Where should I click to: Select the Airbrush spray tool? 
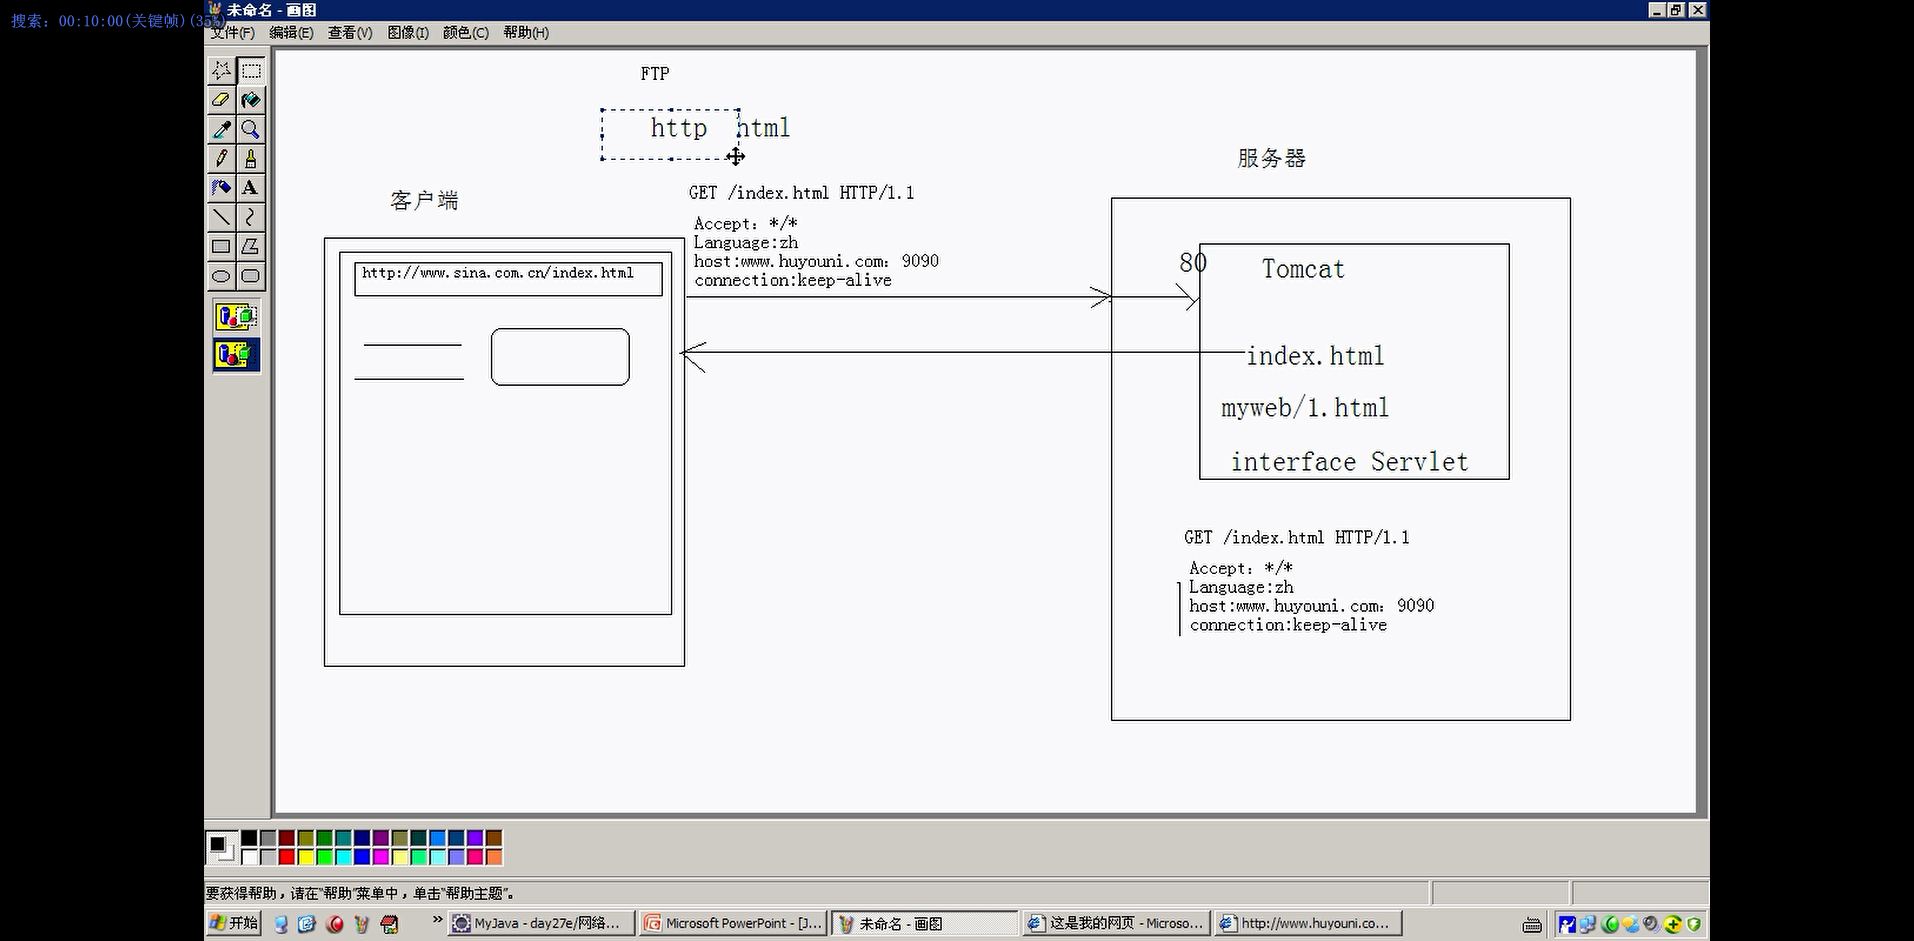[x=222, y=187]
